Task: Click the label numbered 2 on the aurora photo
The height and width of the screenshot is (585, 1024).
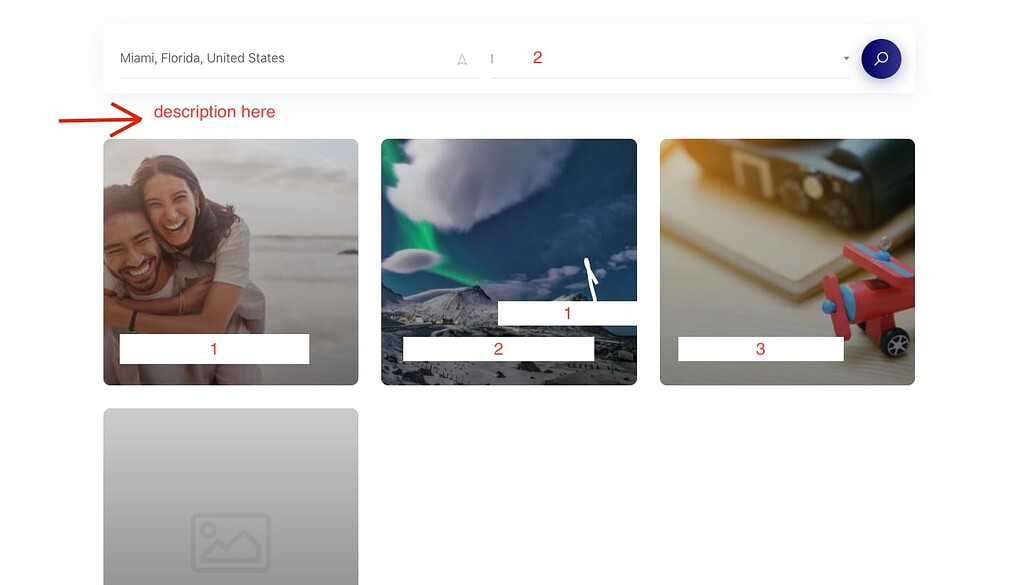Action: [497, 348]
